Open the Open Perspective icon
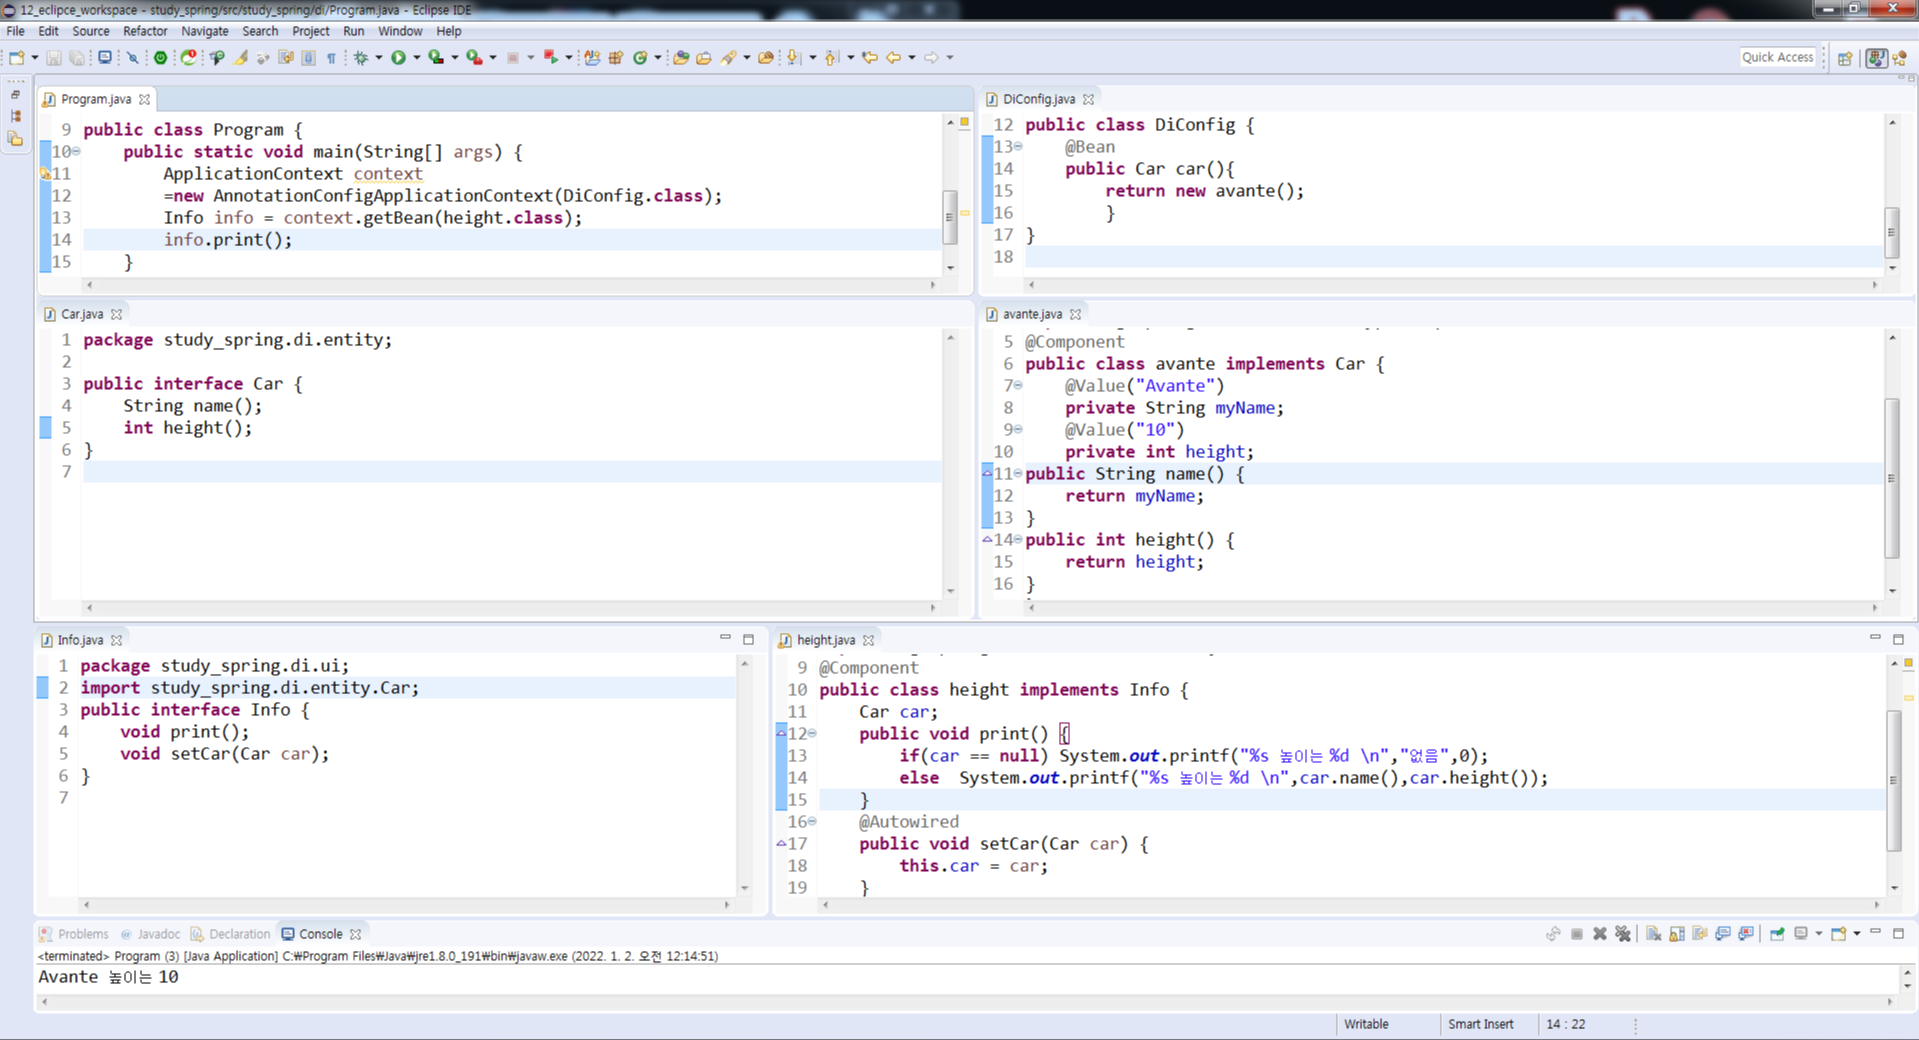Image resolution: width=1919 pixels, height=1040 pixels. click(x=1845, y=58)
